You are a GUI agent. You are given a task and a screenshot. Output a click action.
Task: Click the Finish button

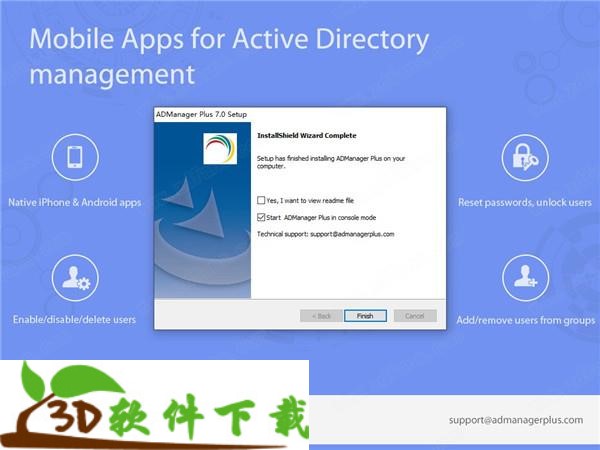365,316
